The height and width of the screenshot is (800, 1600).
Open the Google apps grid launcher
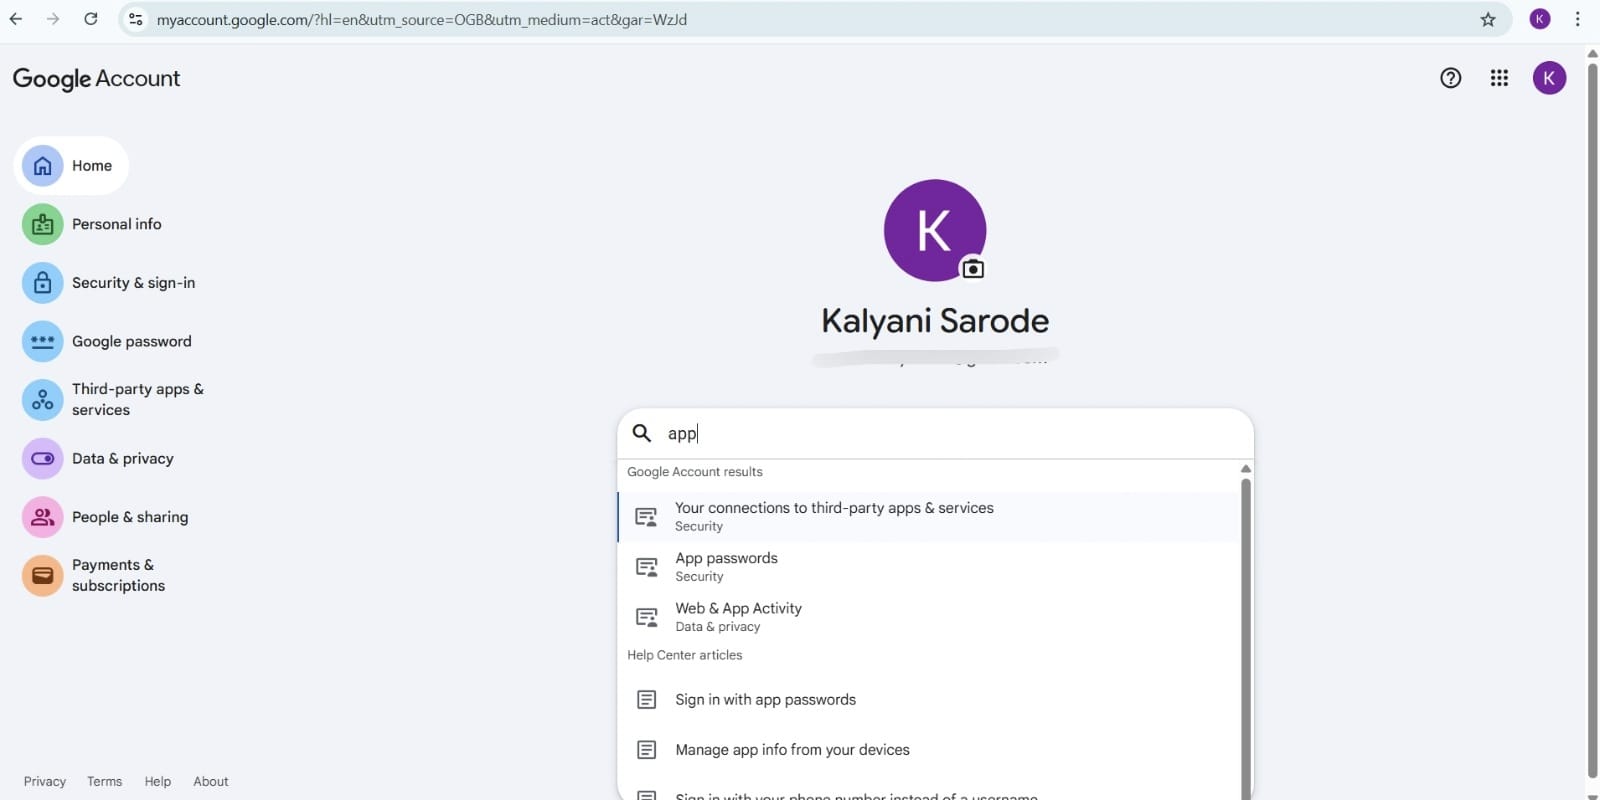pyautogui.click(x=1499, y=78)
